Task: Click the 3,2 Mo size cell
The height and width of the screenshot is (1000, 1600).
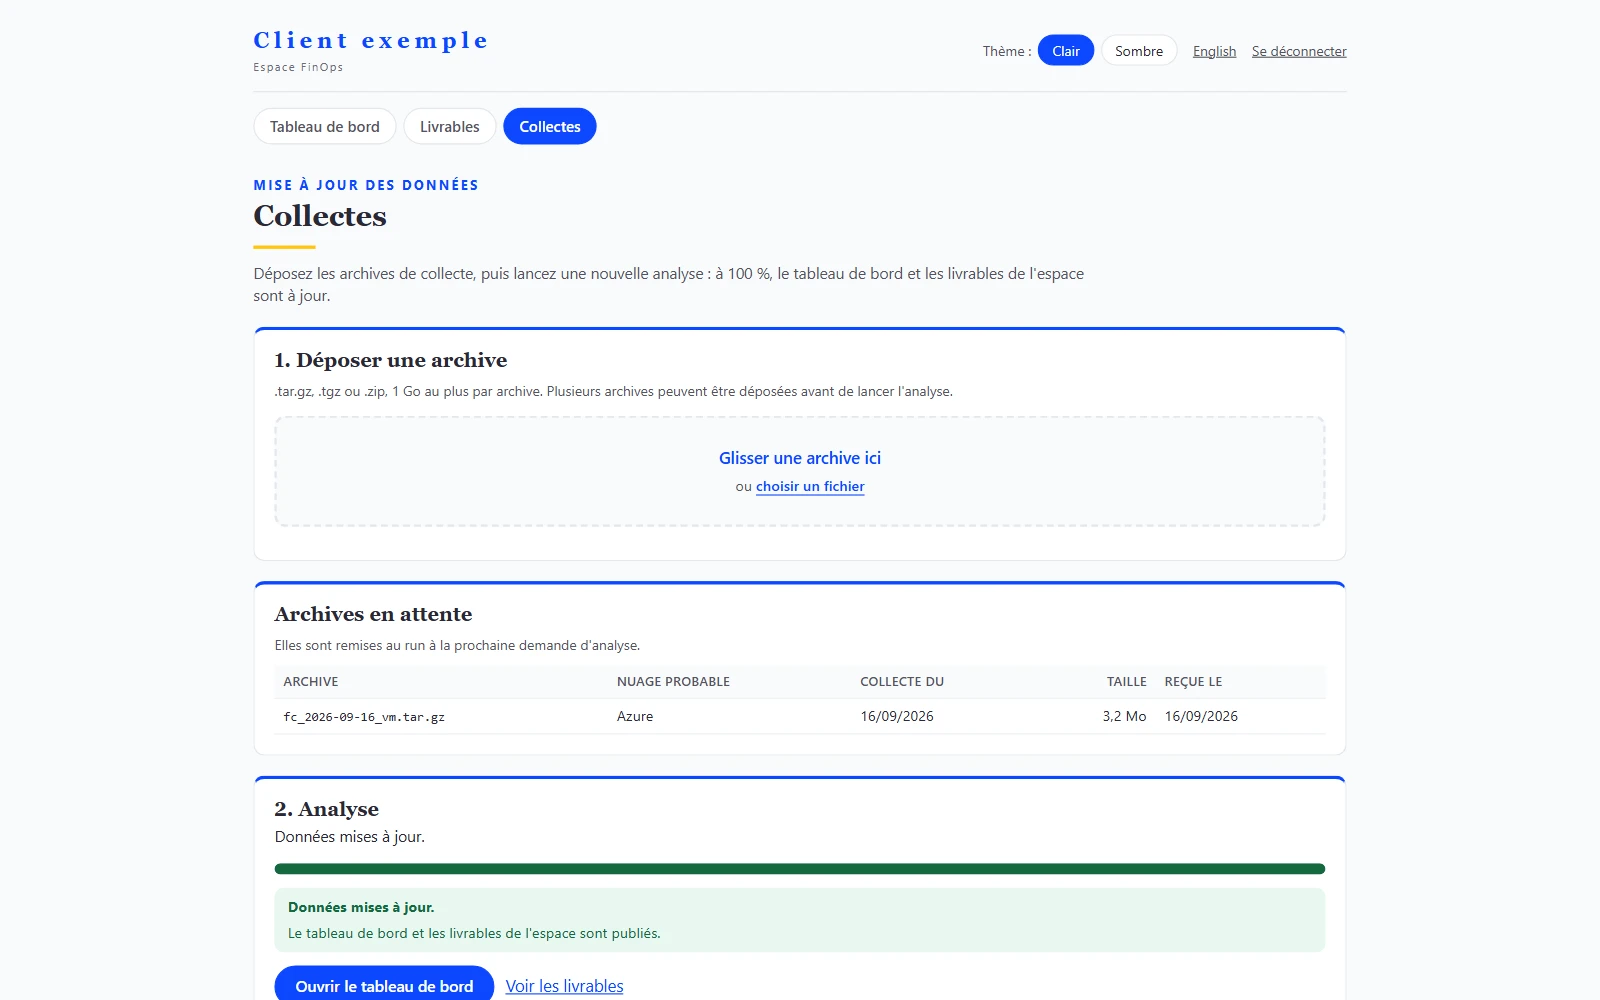Action: click(x=1124, y=717)
